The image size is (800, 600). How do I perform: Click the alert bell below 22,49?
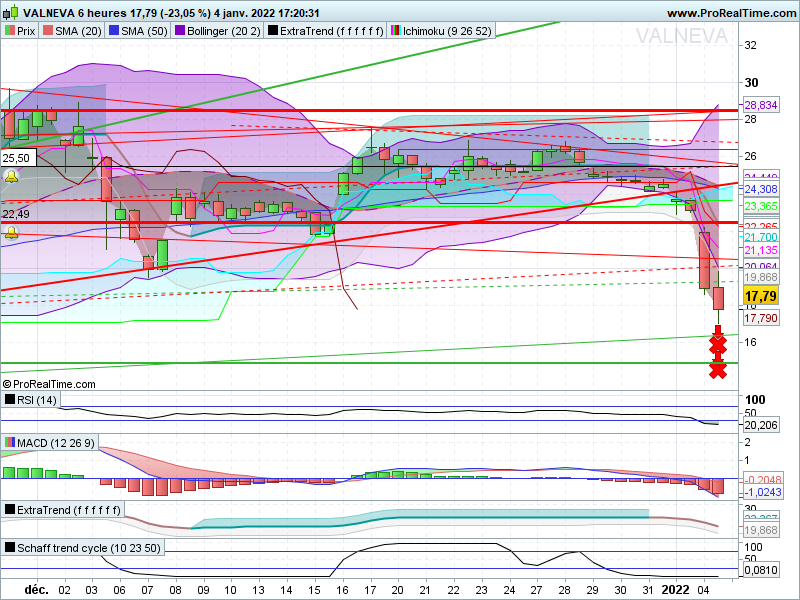pos(11,233)
